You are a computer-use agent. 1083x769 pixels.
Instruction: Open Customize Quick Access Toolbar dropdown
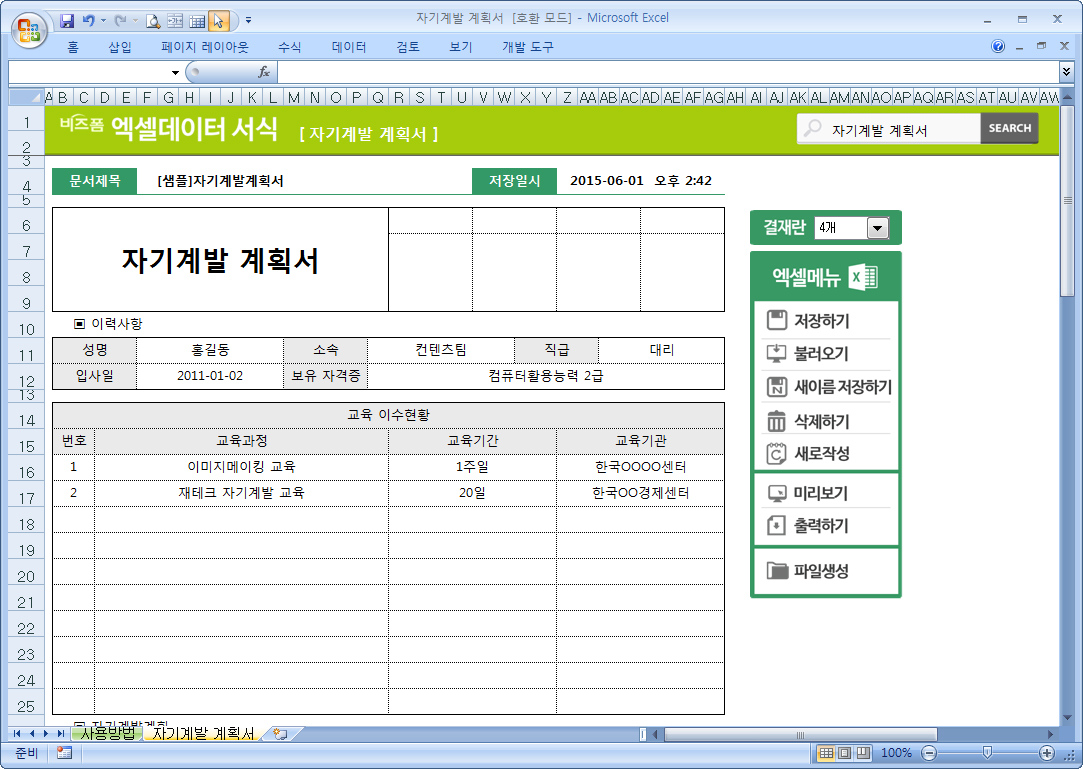point(248,20)
